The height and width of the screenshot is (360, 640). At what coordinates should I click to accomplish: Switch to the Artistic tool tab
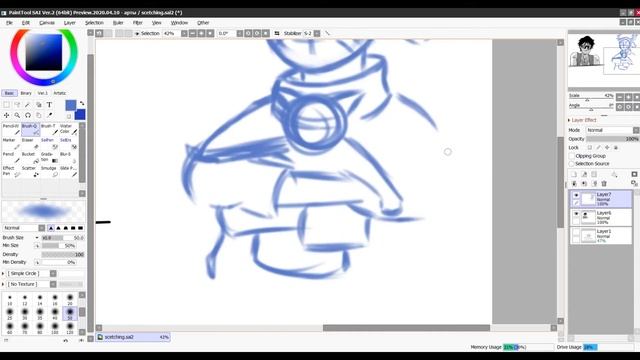click(60, 93)
